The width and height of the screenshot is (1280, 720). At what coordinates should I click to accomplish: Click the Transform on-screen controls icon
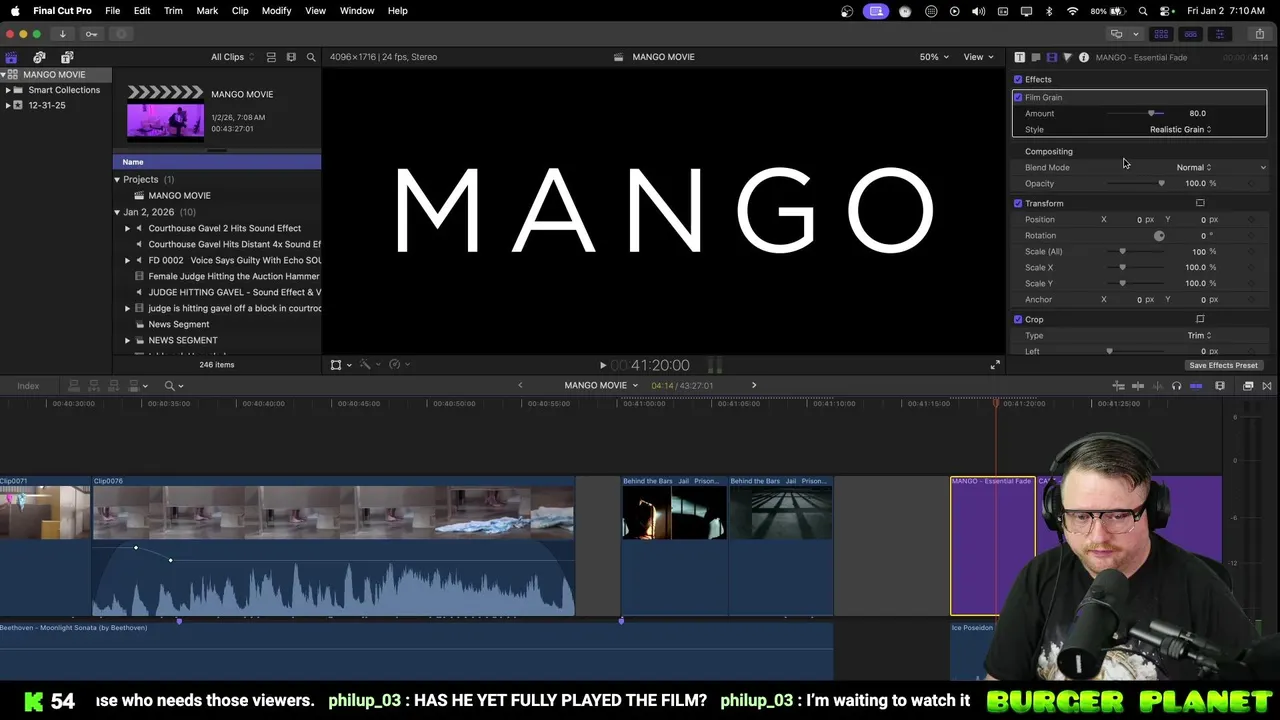point(1200,203)
